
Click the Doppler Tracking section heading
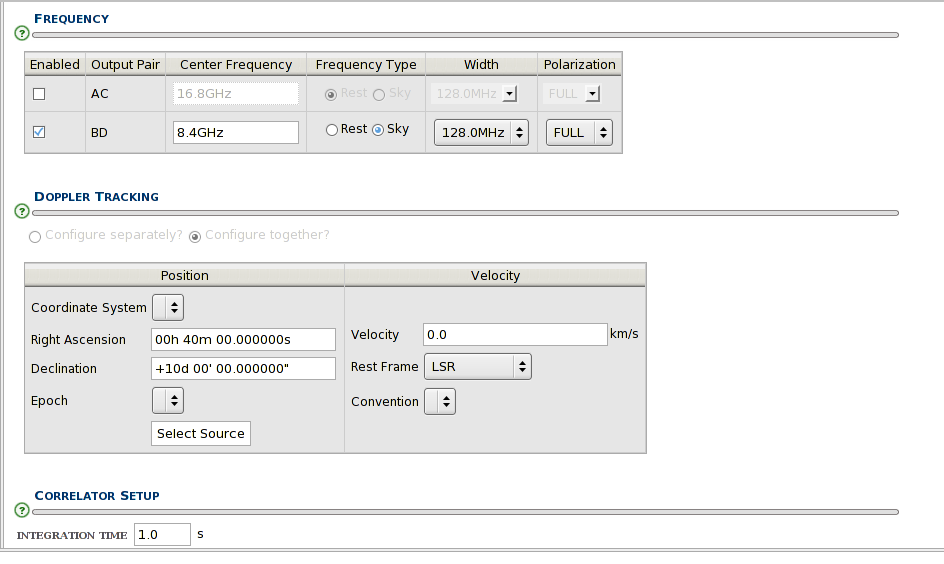coord(96,197)
